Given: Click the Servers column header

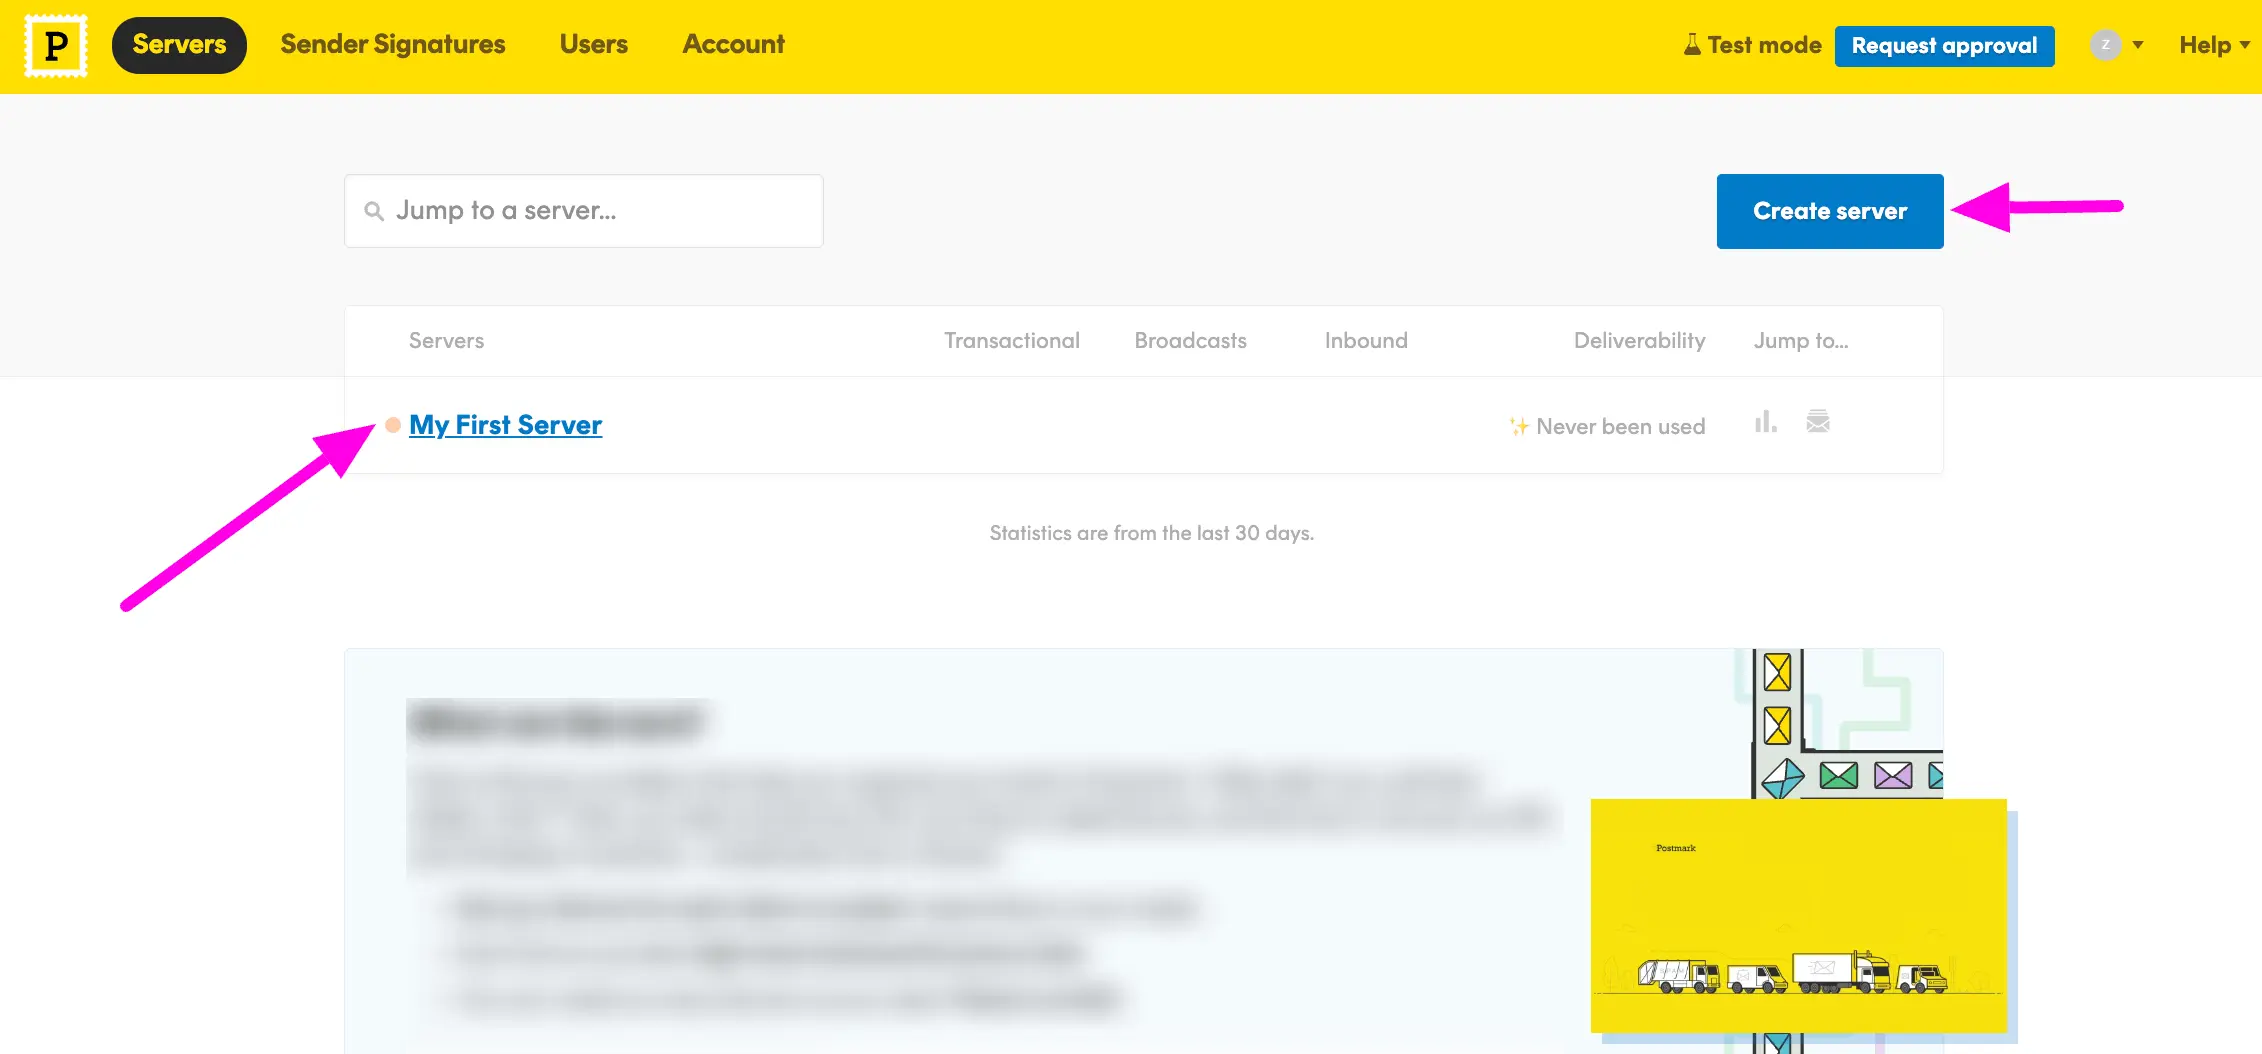Looking at the screenshot, I should (446, 341).
